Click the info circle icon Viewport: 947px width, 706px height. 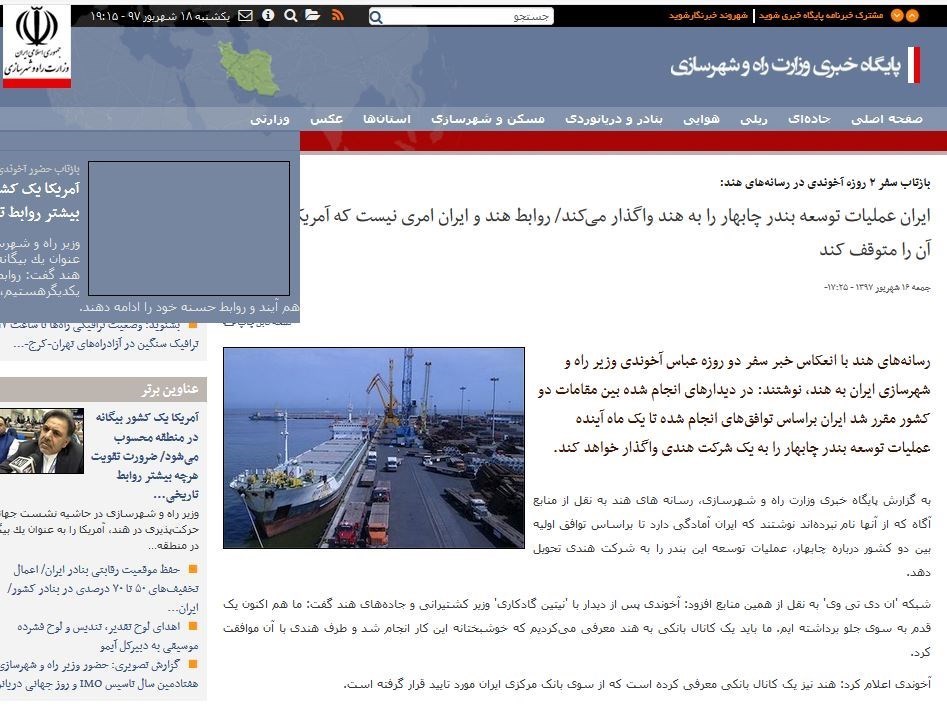click(x=268, y=16)
